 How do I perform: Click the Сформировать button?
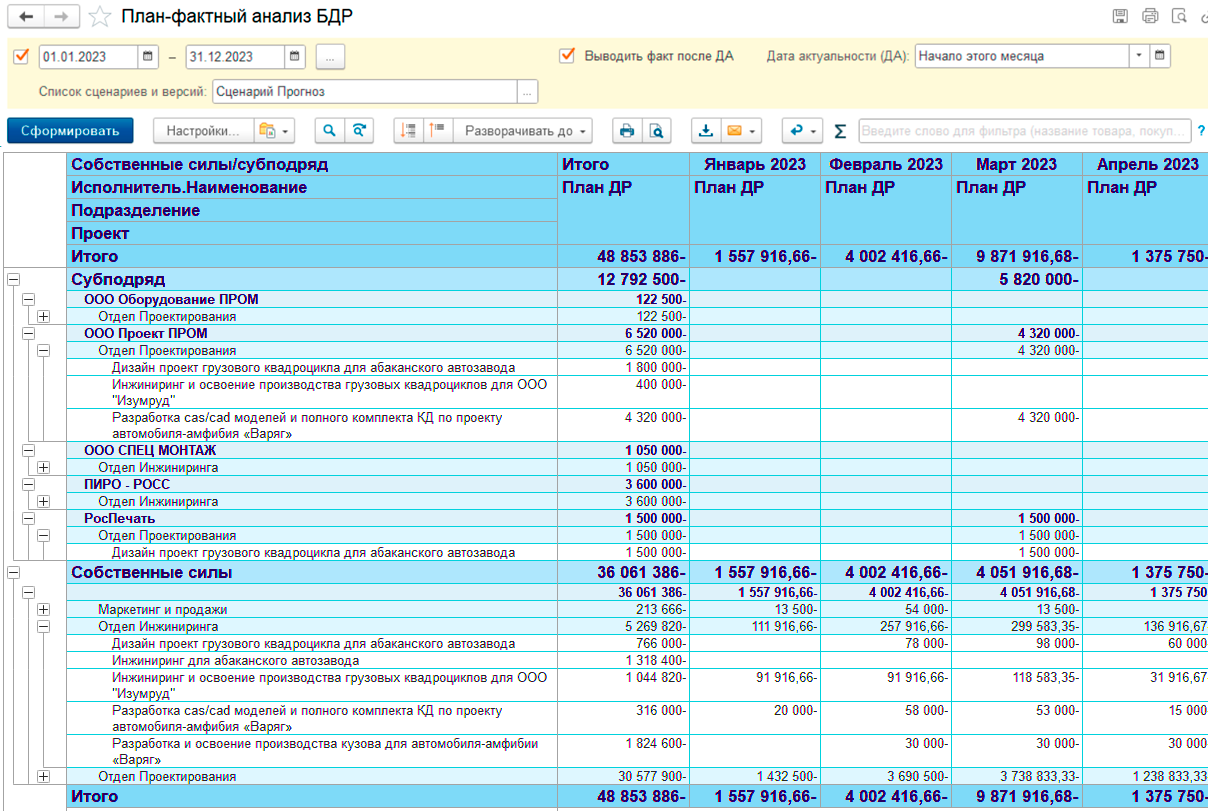[69, 131]
